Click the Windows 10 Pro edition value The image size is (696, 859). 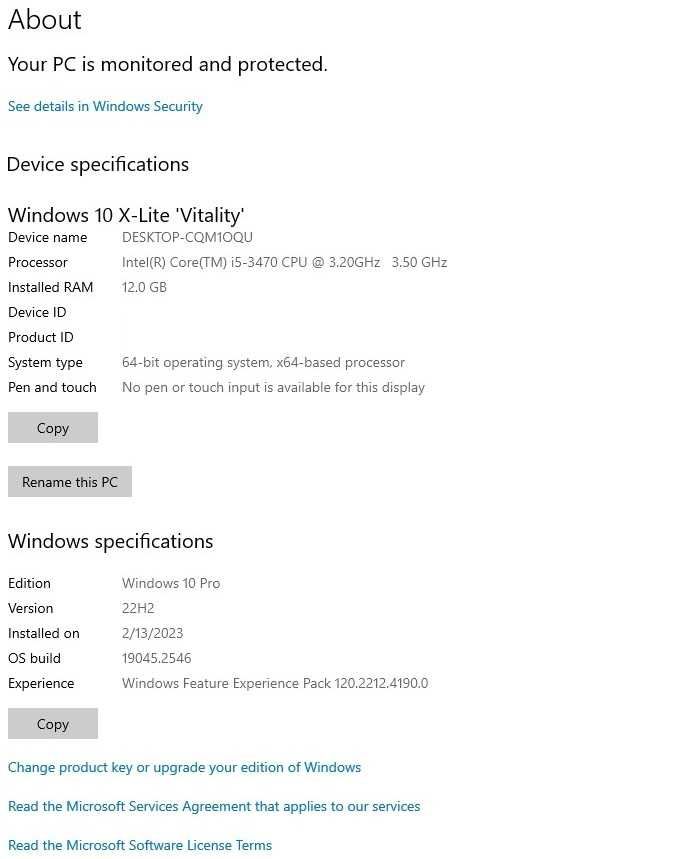coord(171,583)
